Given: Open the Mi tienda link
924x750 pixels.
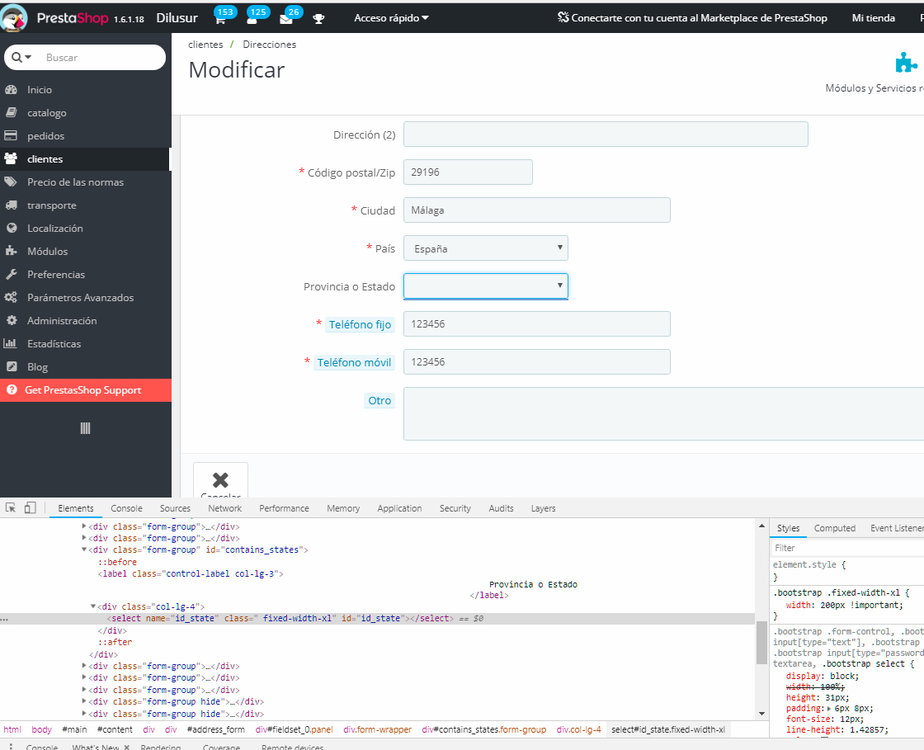Looking at the screenshot, I should (873, 18).
